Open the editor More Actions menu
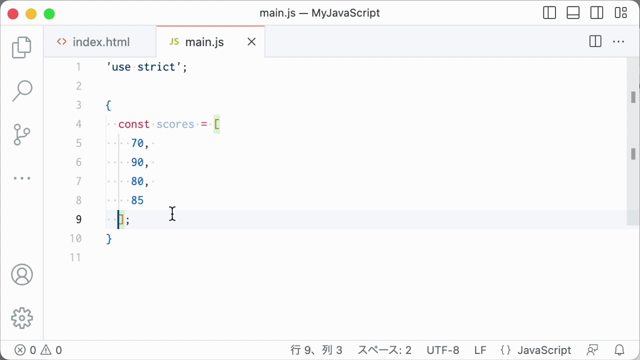 [618, 41]
